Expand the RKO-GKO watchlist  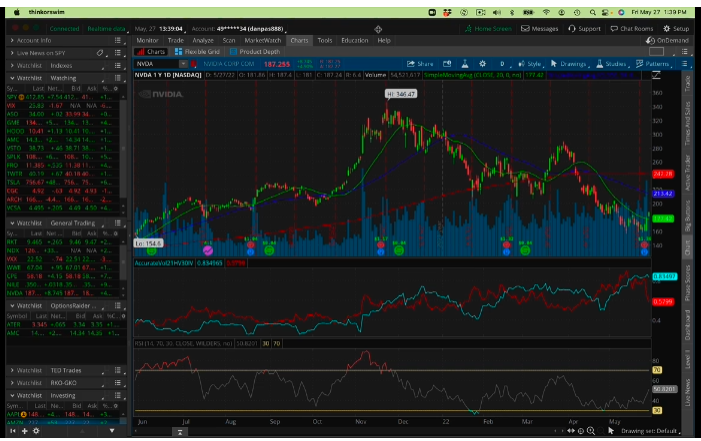click(x=12, y=383)
